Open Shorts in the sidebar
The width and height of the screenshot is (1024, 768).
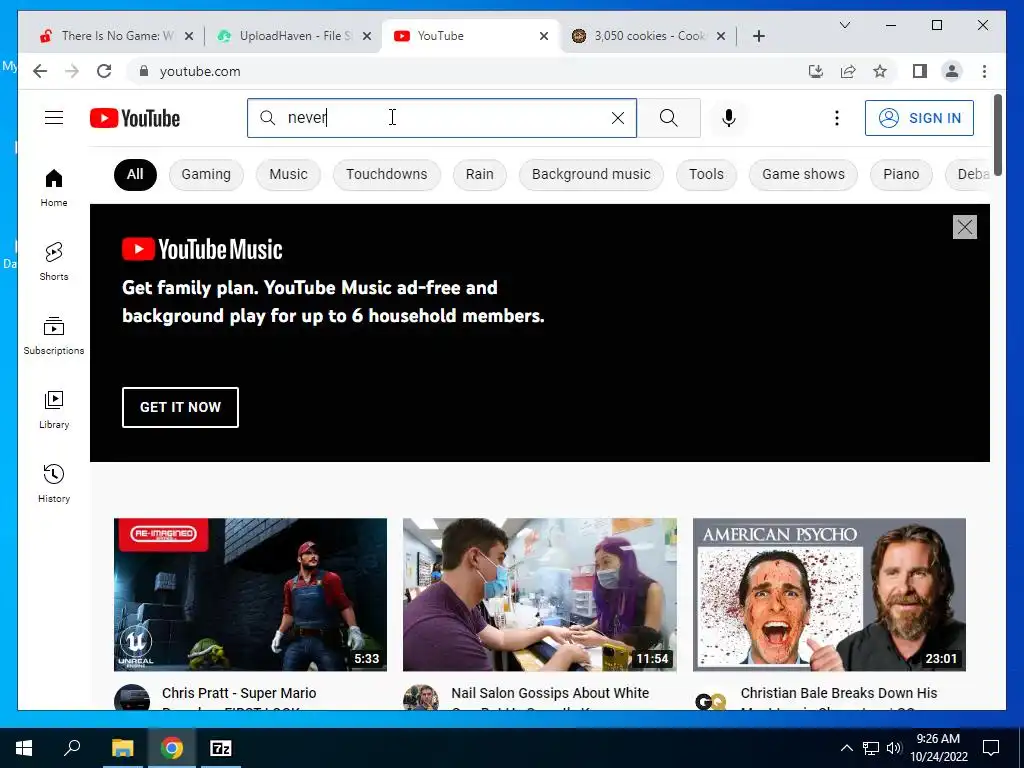(54, 262)
